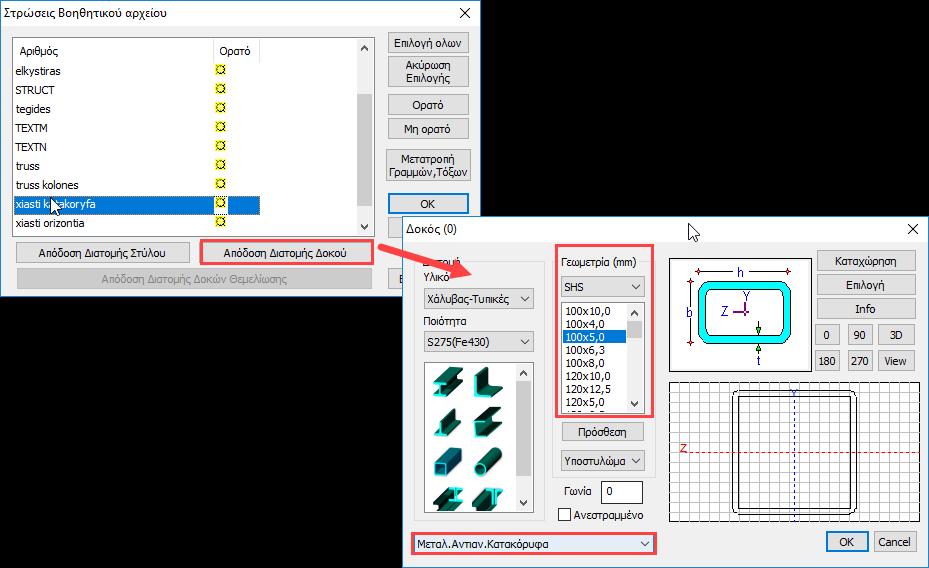The width and height of the screenshot is (929, 568).
Task: Click the layer list scroll-down arrow
Action: point(364,226)
